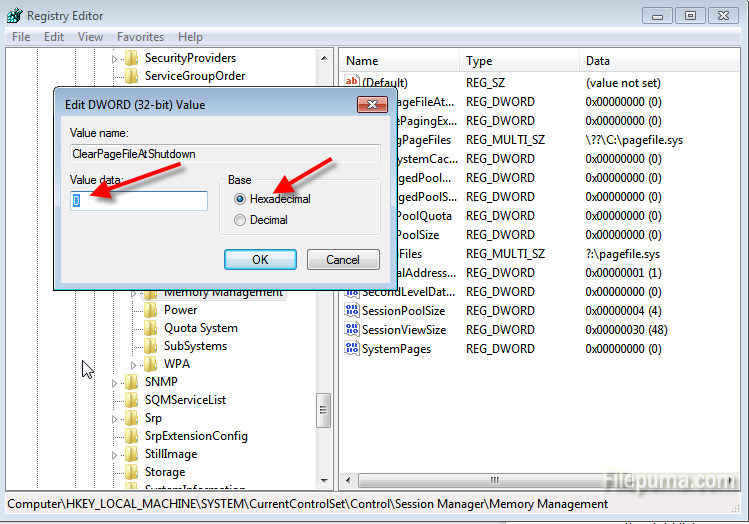The width and height of the screenshot is (749, 524).
Task: Expand the SNMP tree node
Action: (x=114, y=382)
